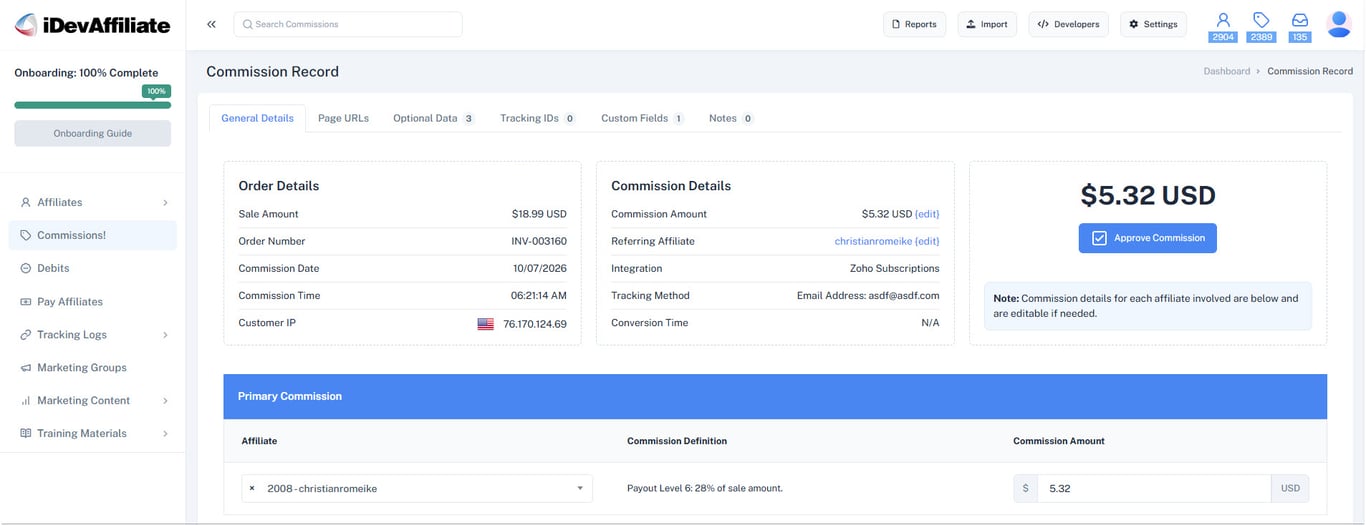This screenshot has height=525, width=1366.
Task: Click commission time 06:21:14 AM
Action: 539,296
